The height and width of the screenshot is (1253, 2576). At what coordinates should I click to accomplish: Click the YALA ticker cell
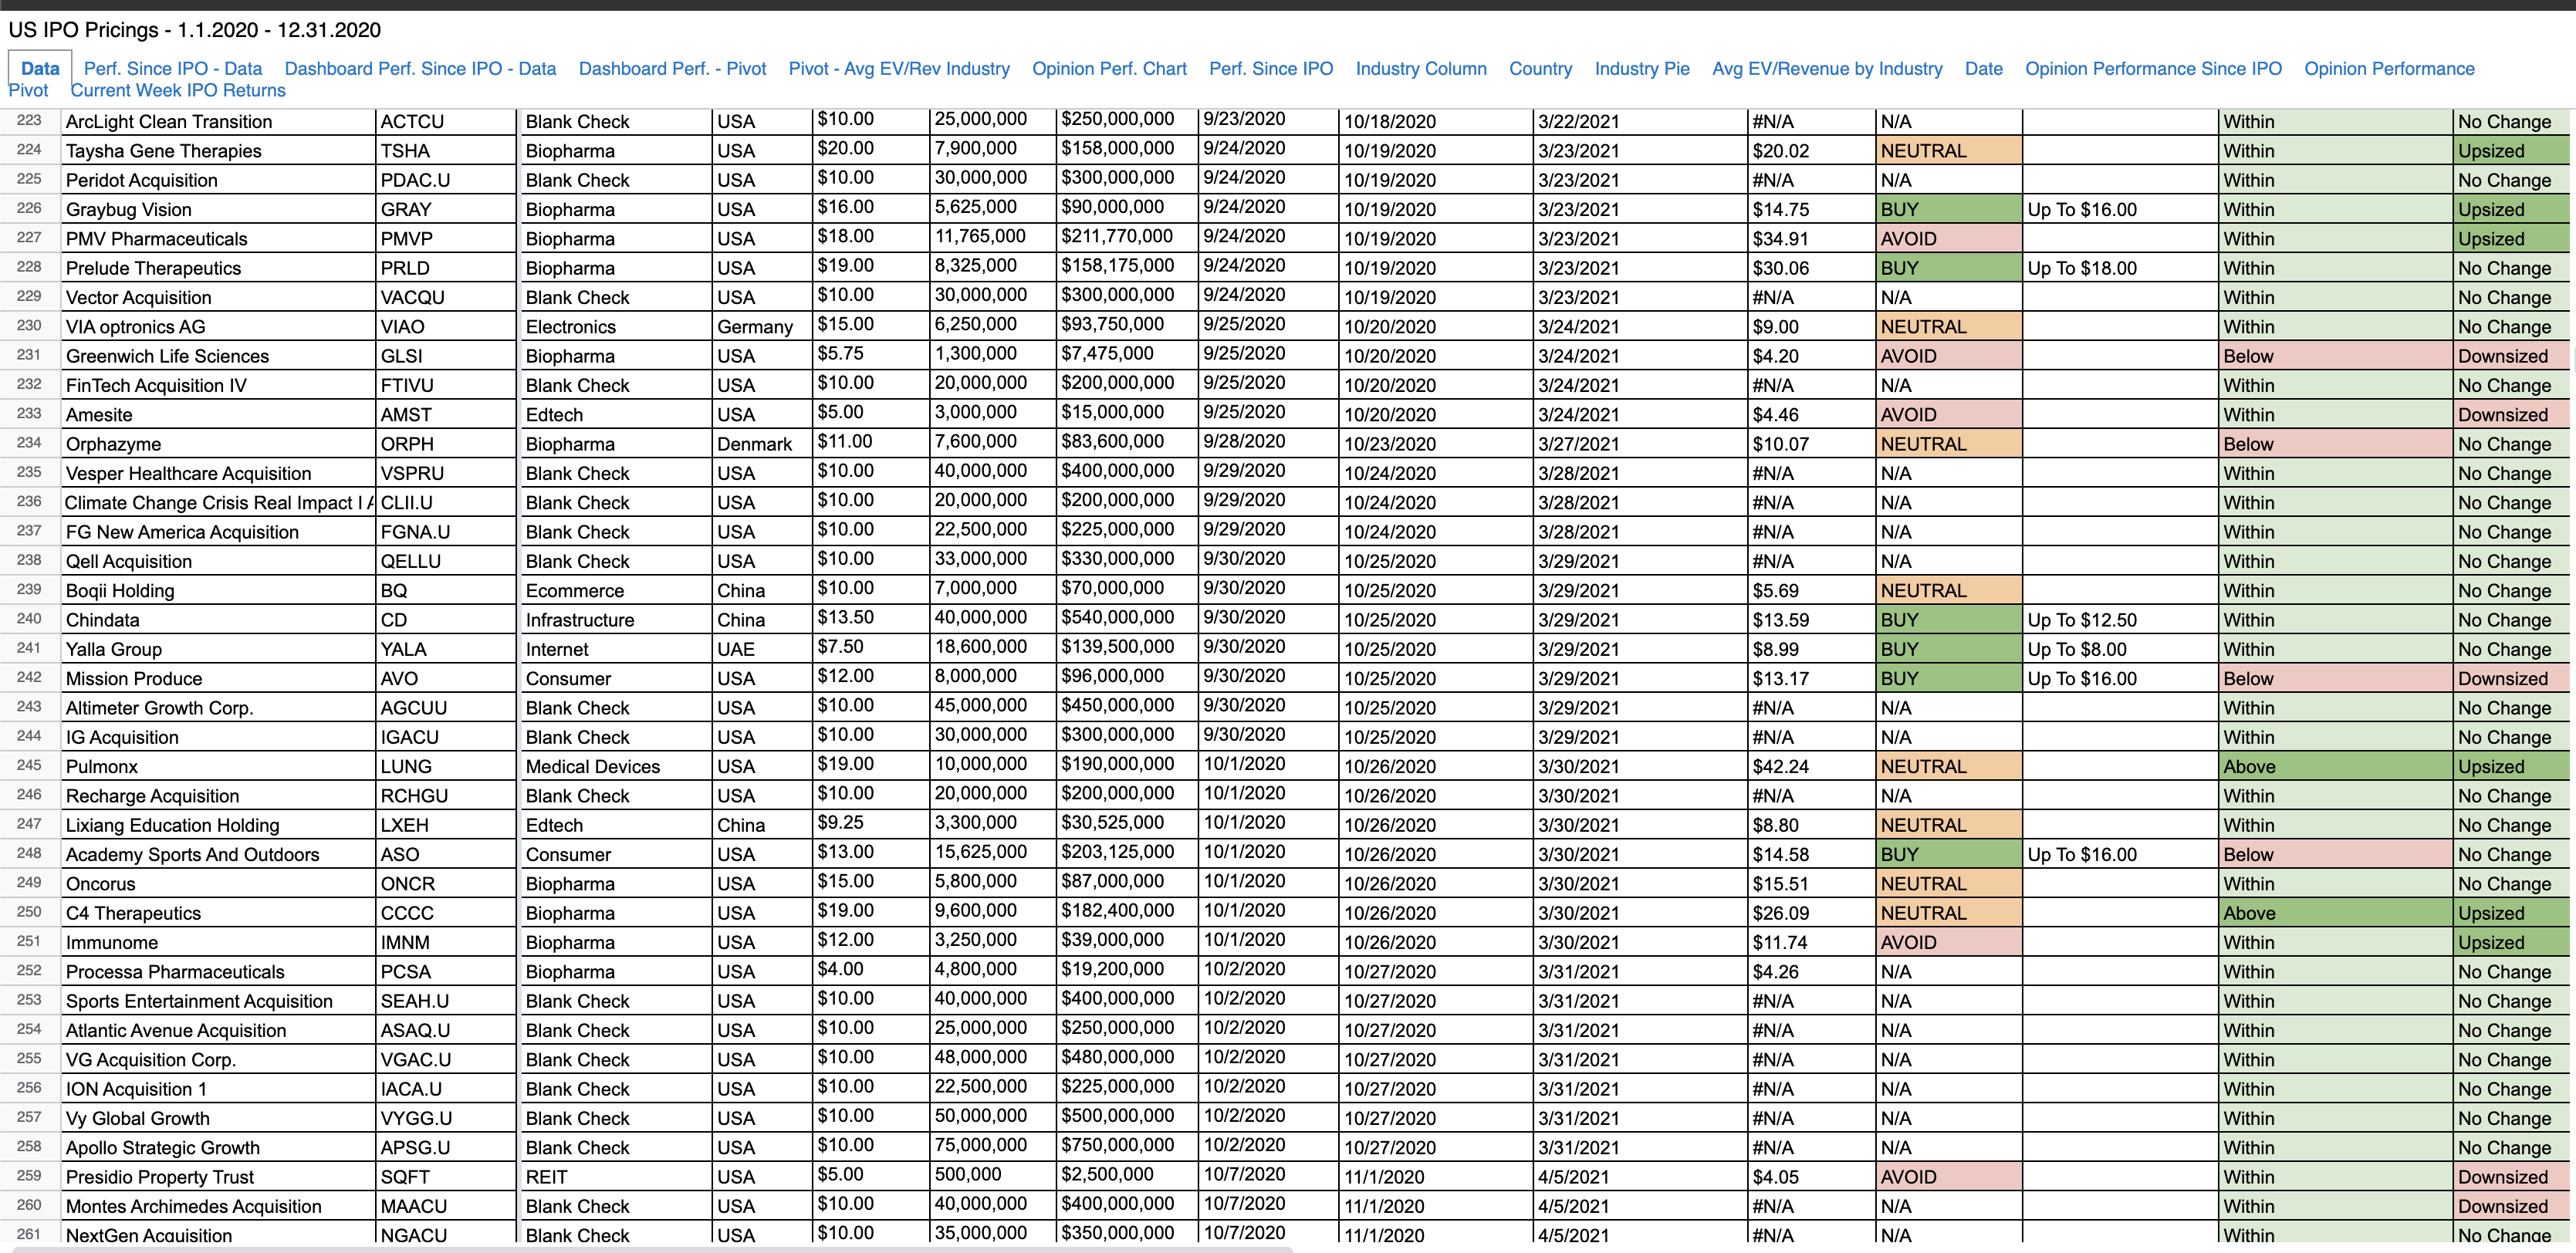point(445,650)
